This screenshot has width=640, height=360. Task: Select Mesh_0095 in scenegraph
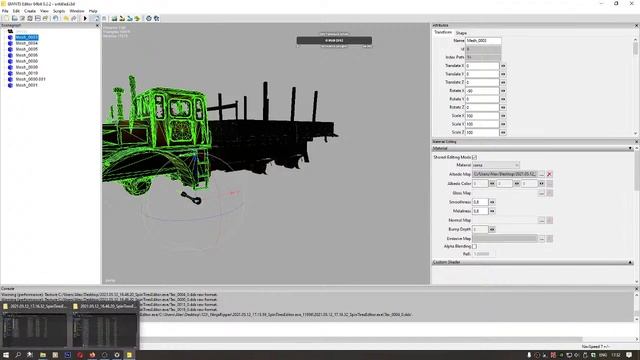27,49
